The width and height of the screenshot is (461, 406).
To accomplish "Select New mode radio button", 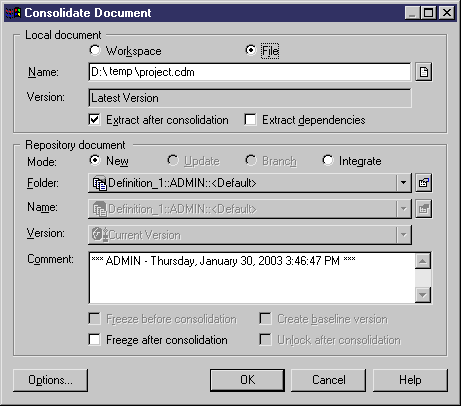I will coord(95,161).
